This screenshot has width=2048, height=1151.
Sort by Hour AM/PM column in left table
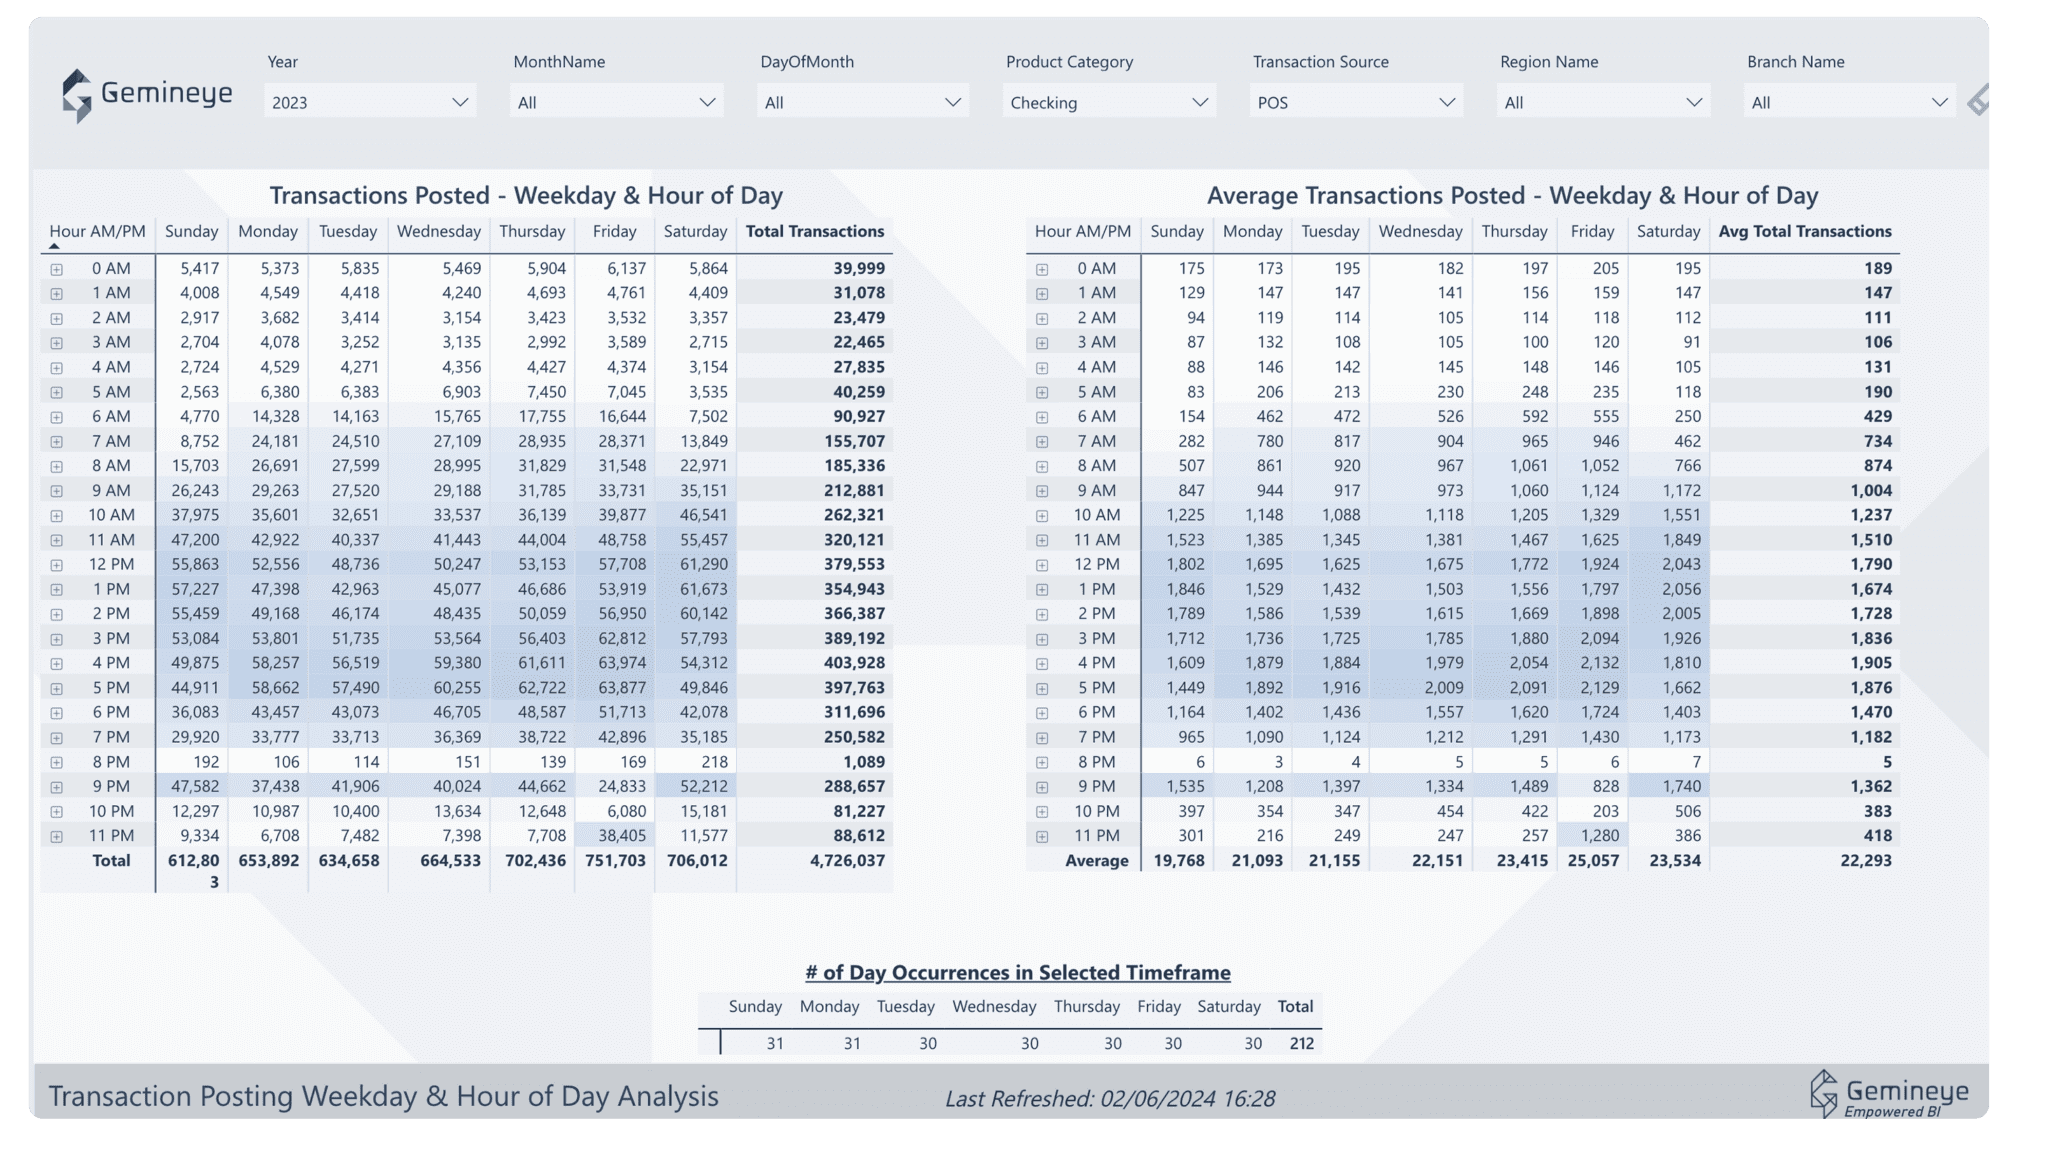(97, 231)
